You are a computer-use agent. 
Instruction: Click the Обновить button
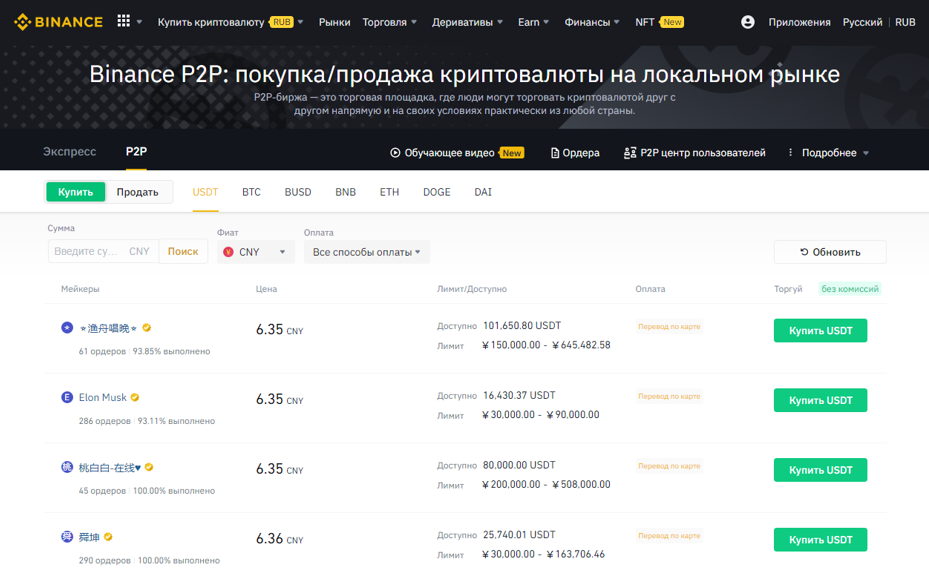[x=830, y=252]
